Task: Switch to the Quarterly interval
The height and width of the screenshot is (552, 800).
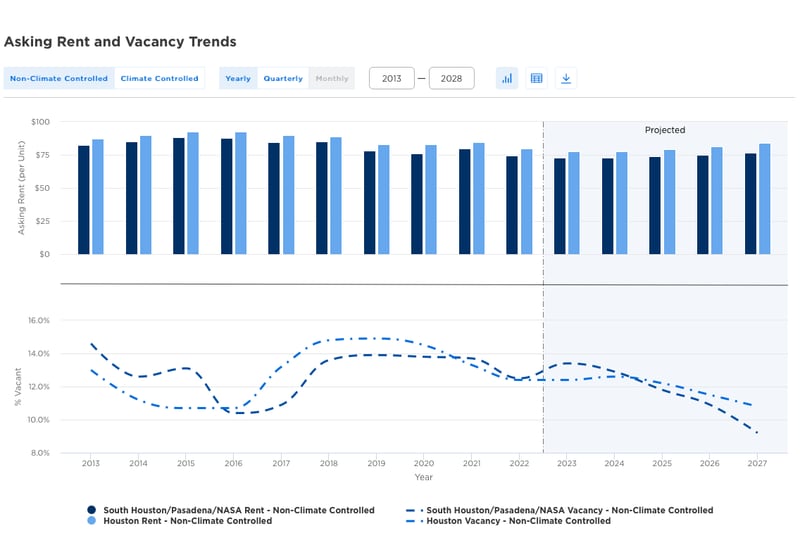Action: point(283,79)
